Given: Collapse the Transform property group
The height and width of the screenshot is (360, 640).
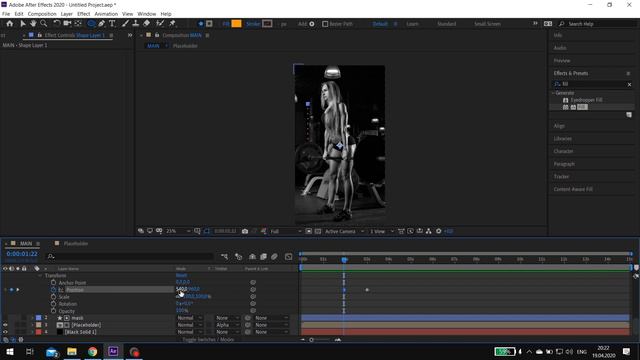Looking at the screenshot, I should click(x=40, y=276).
